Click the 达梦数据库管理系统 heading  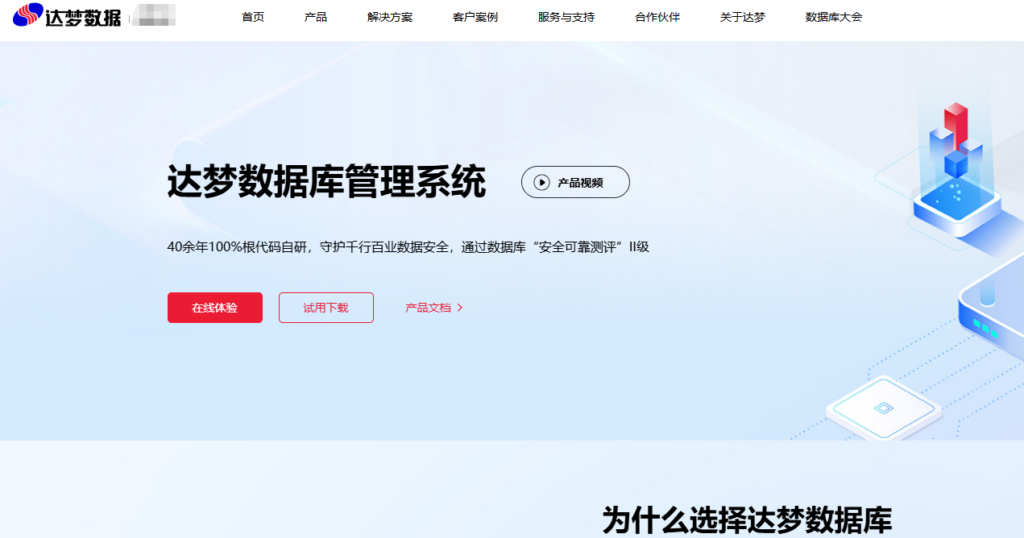pyautogui.click(x=327, y=182)
